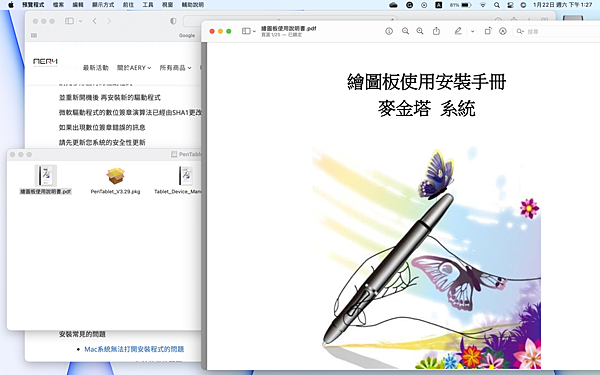Viewport: 600px width, 375px height.
Task: Click the text 請先更新您系統的安全性更新
Action: pyautogui.click(x=102, y=142)
